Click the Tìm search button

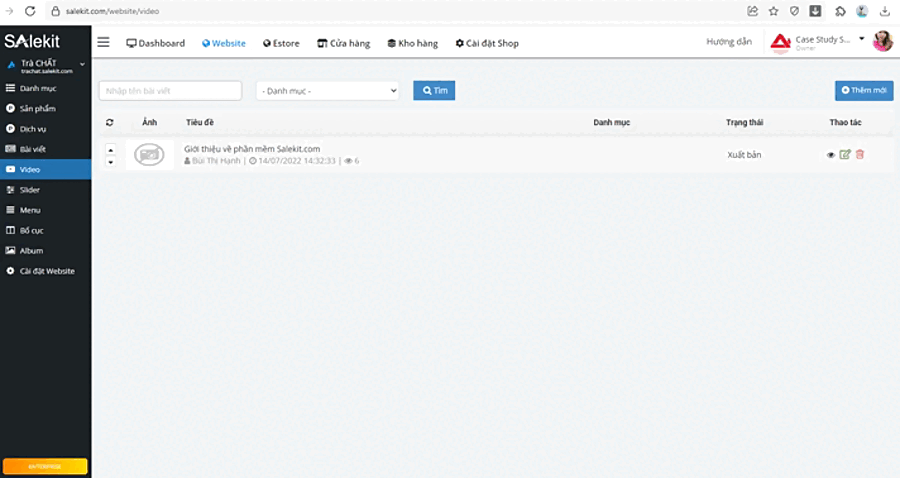click(434, 90)
